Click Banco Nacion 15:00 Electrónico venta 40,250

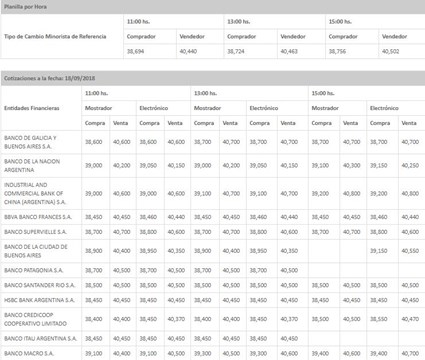coord(410,165)
